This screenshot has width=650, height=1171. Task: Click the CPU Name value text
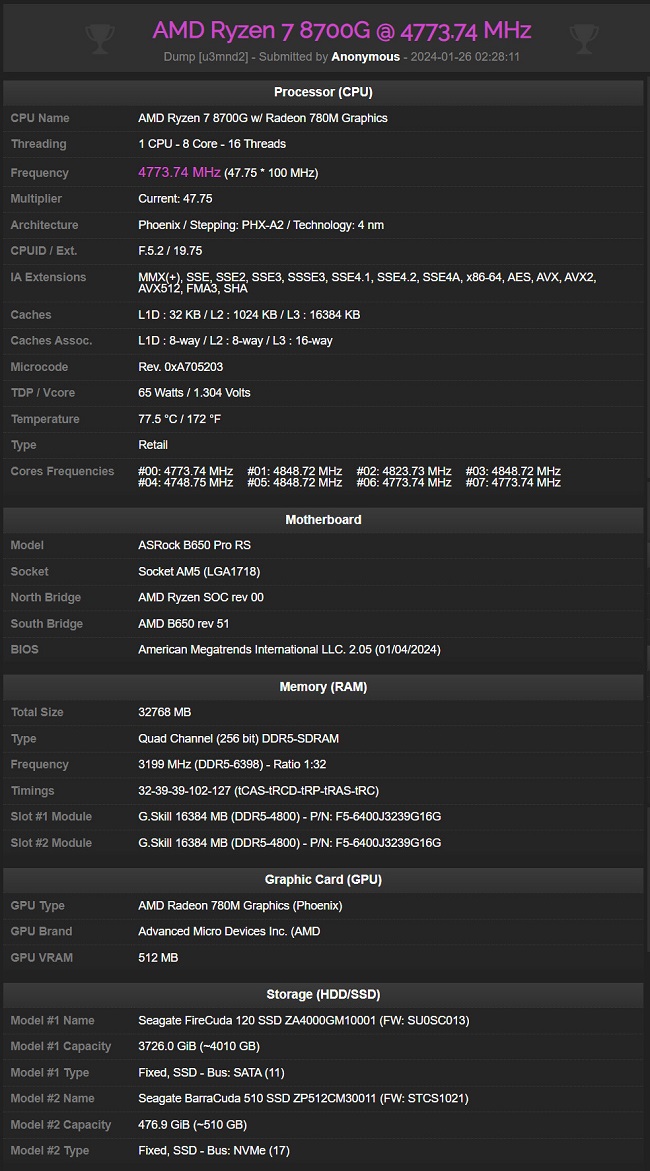[x=262, y=118]
